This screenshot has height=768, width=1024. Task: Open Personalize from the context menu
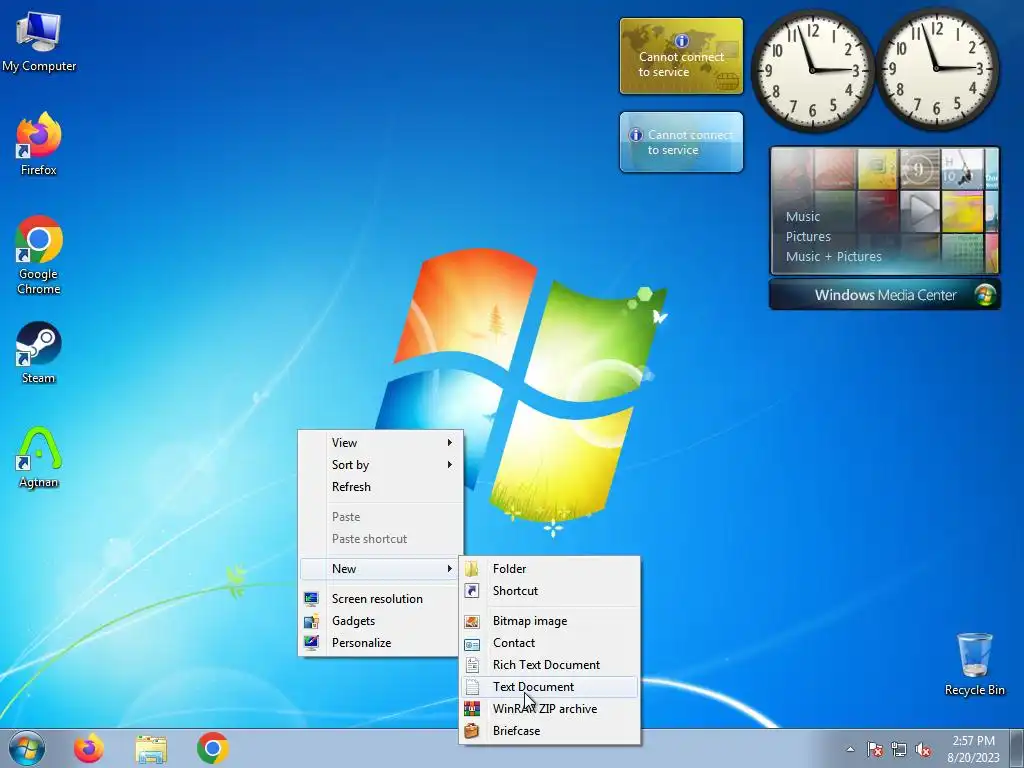tap(381, 643)
